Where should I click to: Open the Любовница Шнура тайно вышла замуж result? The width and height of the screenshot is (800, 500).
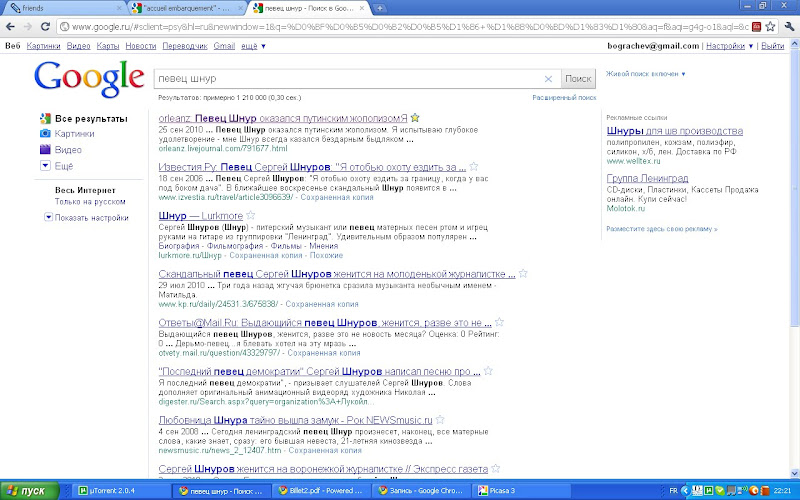click(295, 420)
